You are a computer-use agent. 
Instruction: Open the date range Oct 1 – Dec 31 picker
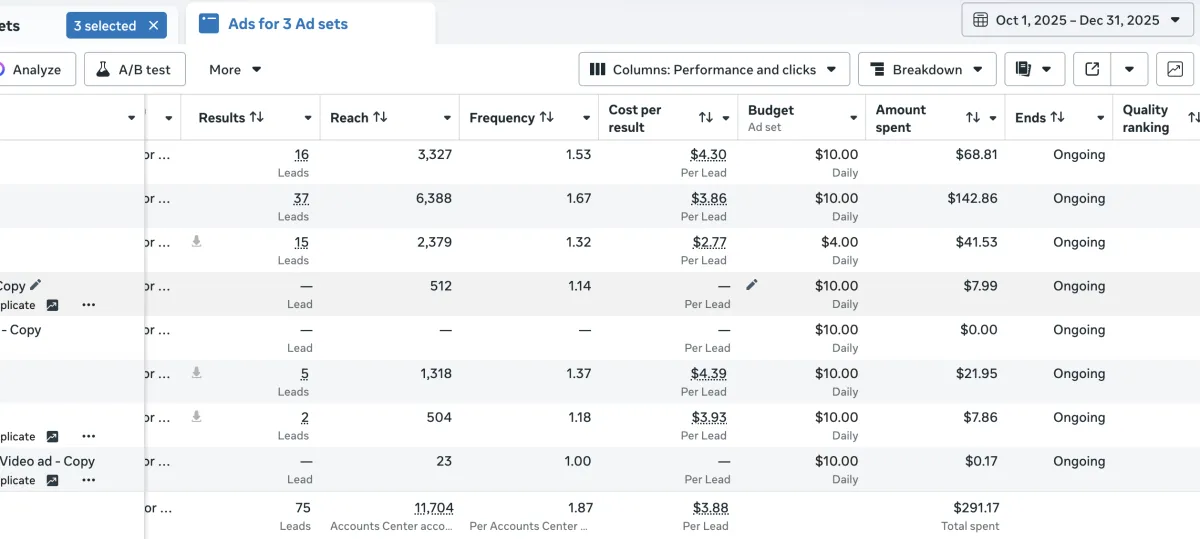click(1078, 20)
